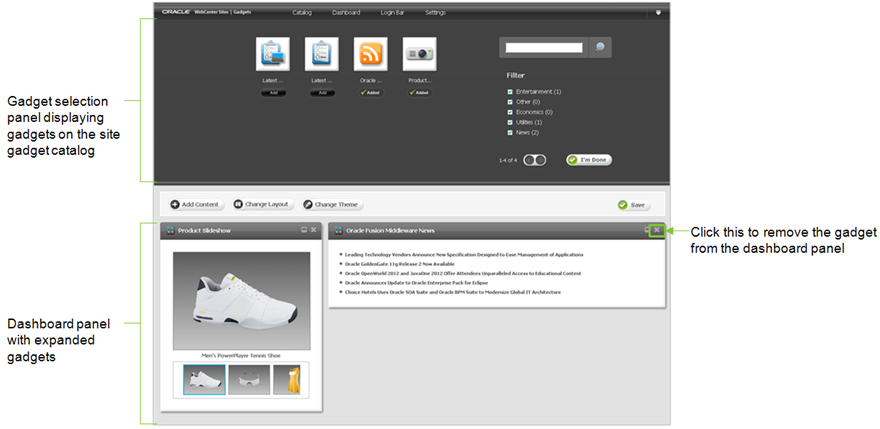This screenshot has width=880, height=429.
Task: Toggle the Utilities (1) filter checkbox
Action: pos(510,122)
